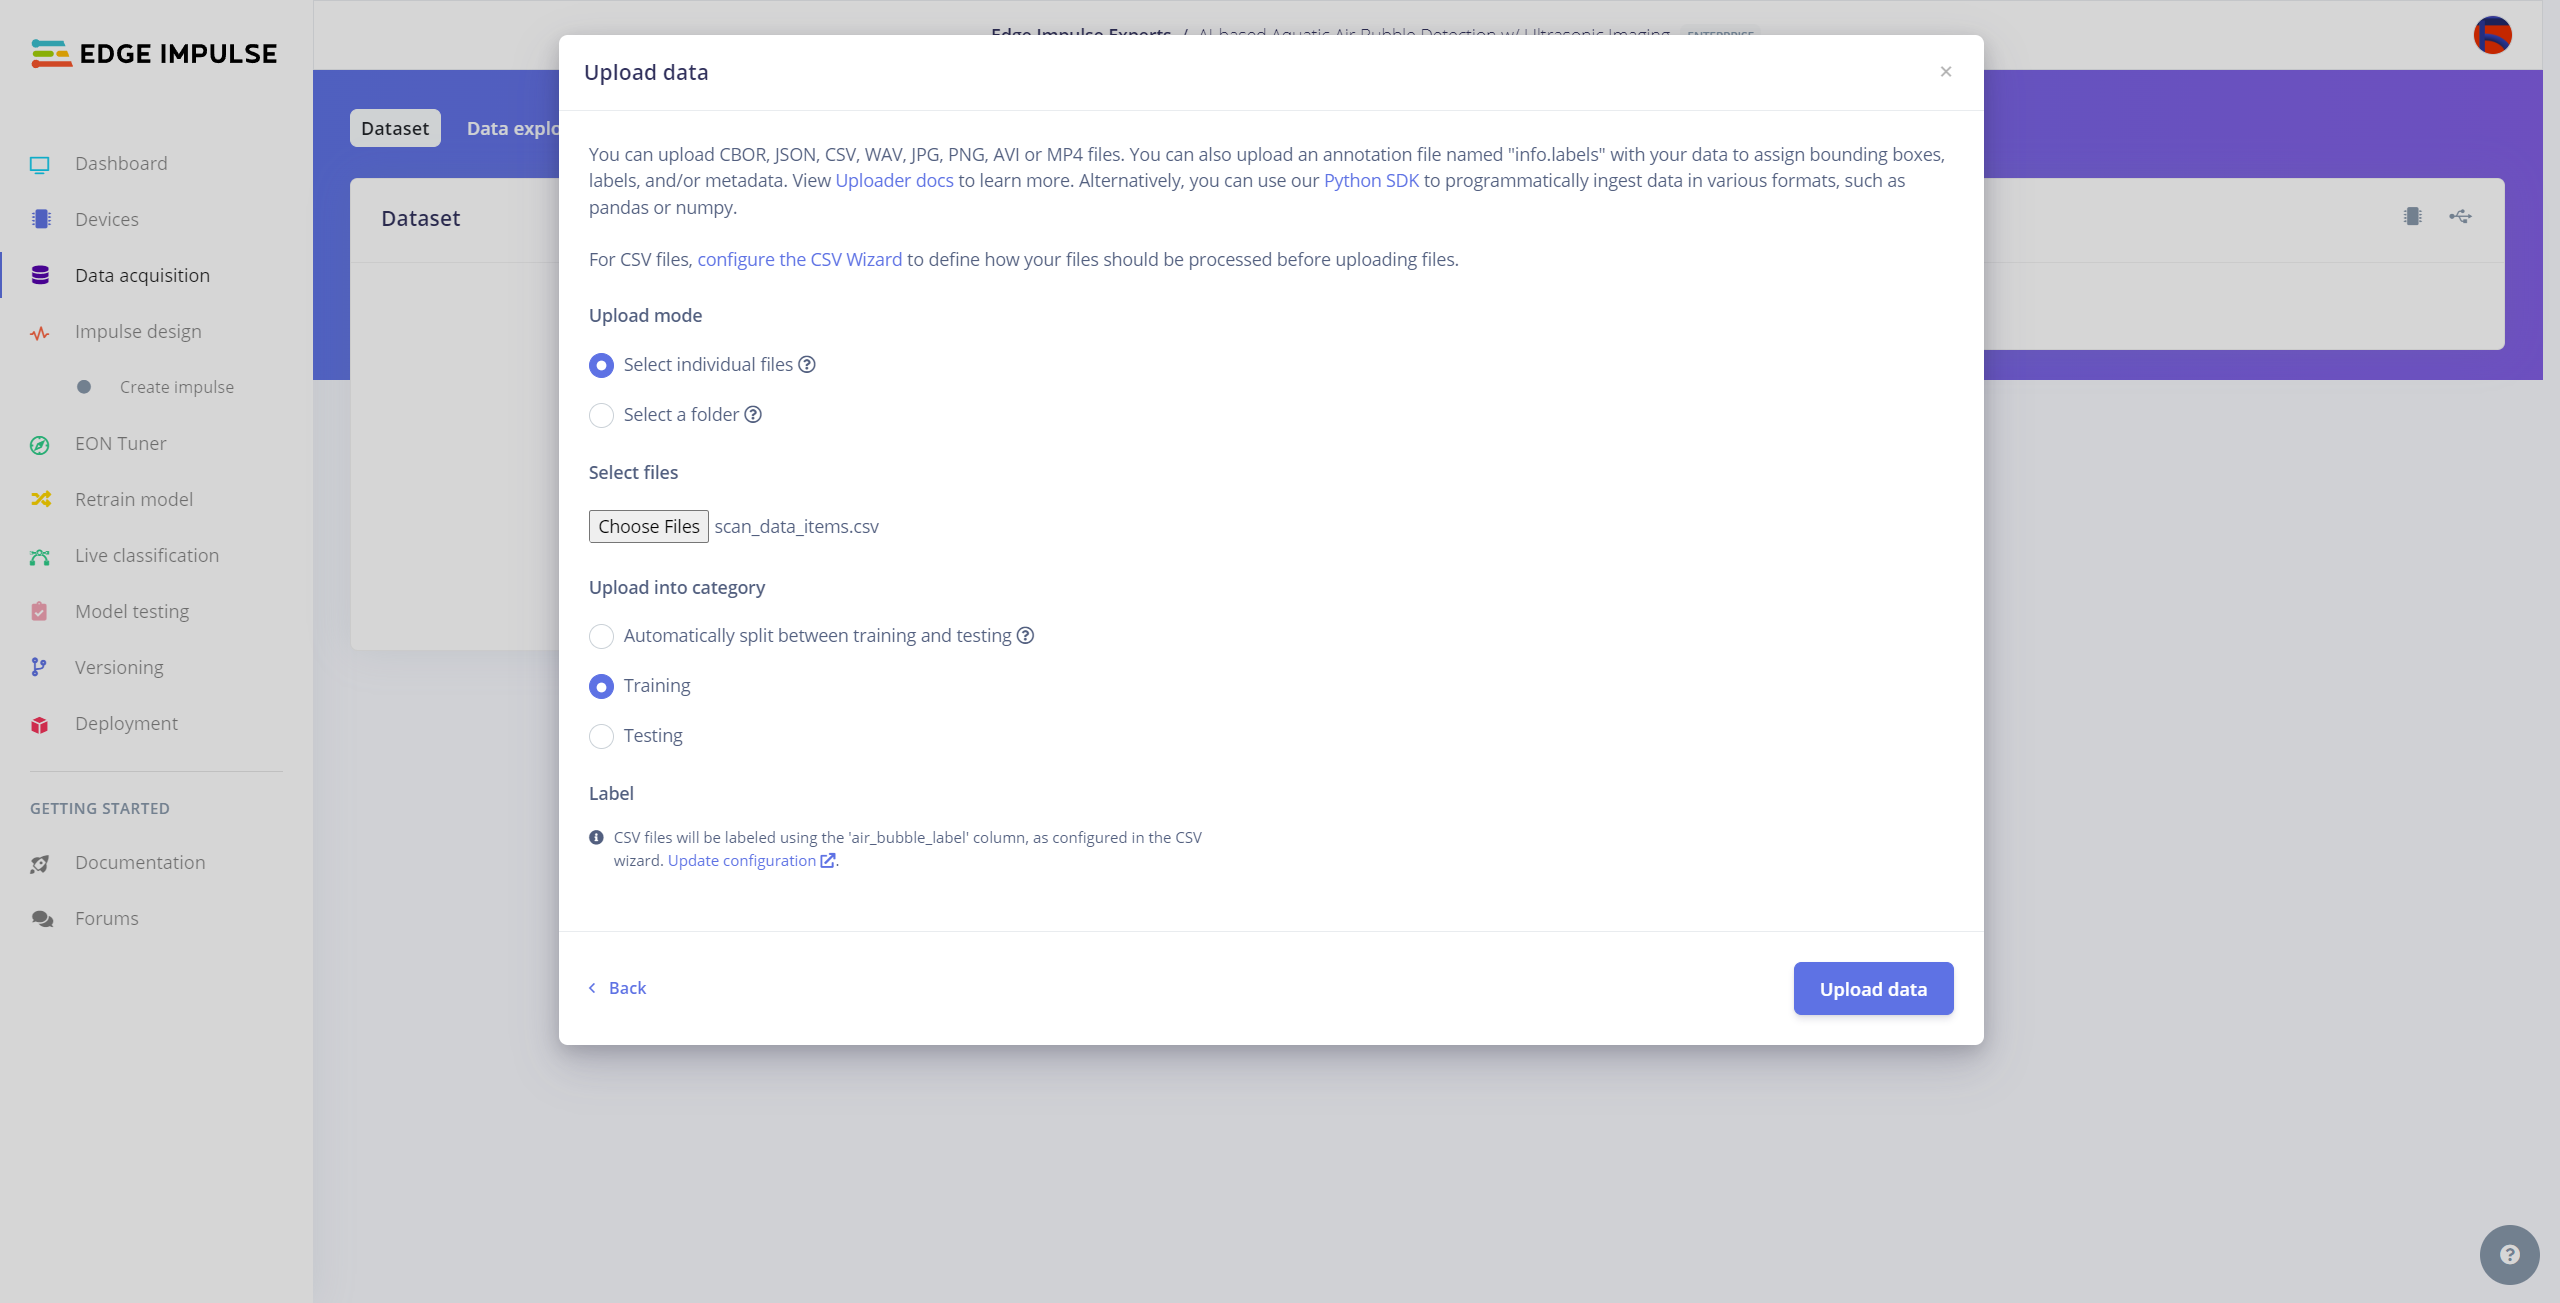Click the Live classification icon

coord(40,555)
